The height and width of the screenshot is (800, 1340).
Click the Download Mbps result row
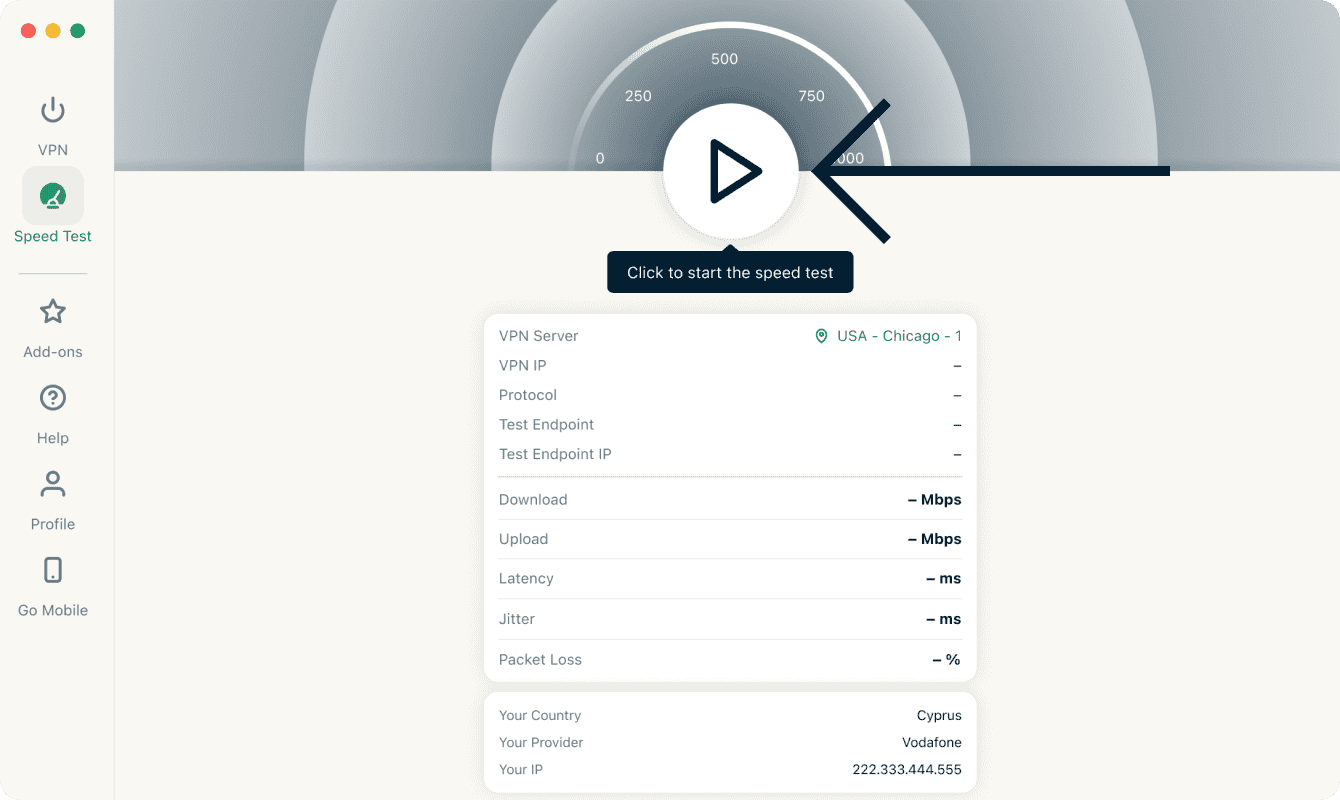730,500
